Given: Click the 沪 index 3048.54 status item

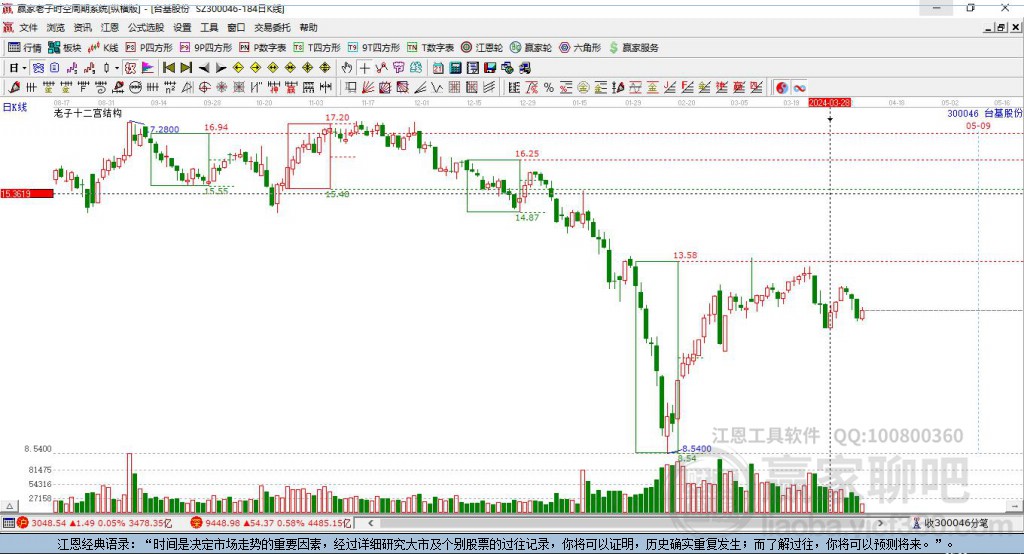Looking at the screenshot, I should click(x=95, y=523).
